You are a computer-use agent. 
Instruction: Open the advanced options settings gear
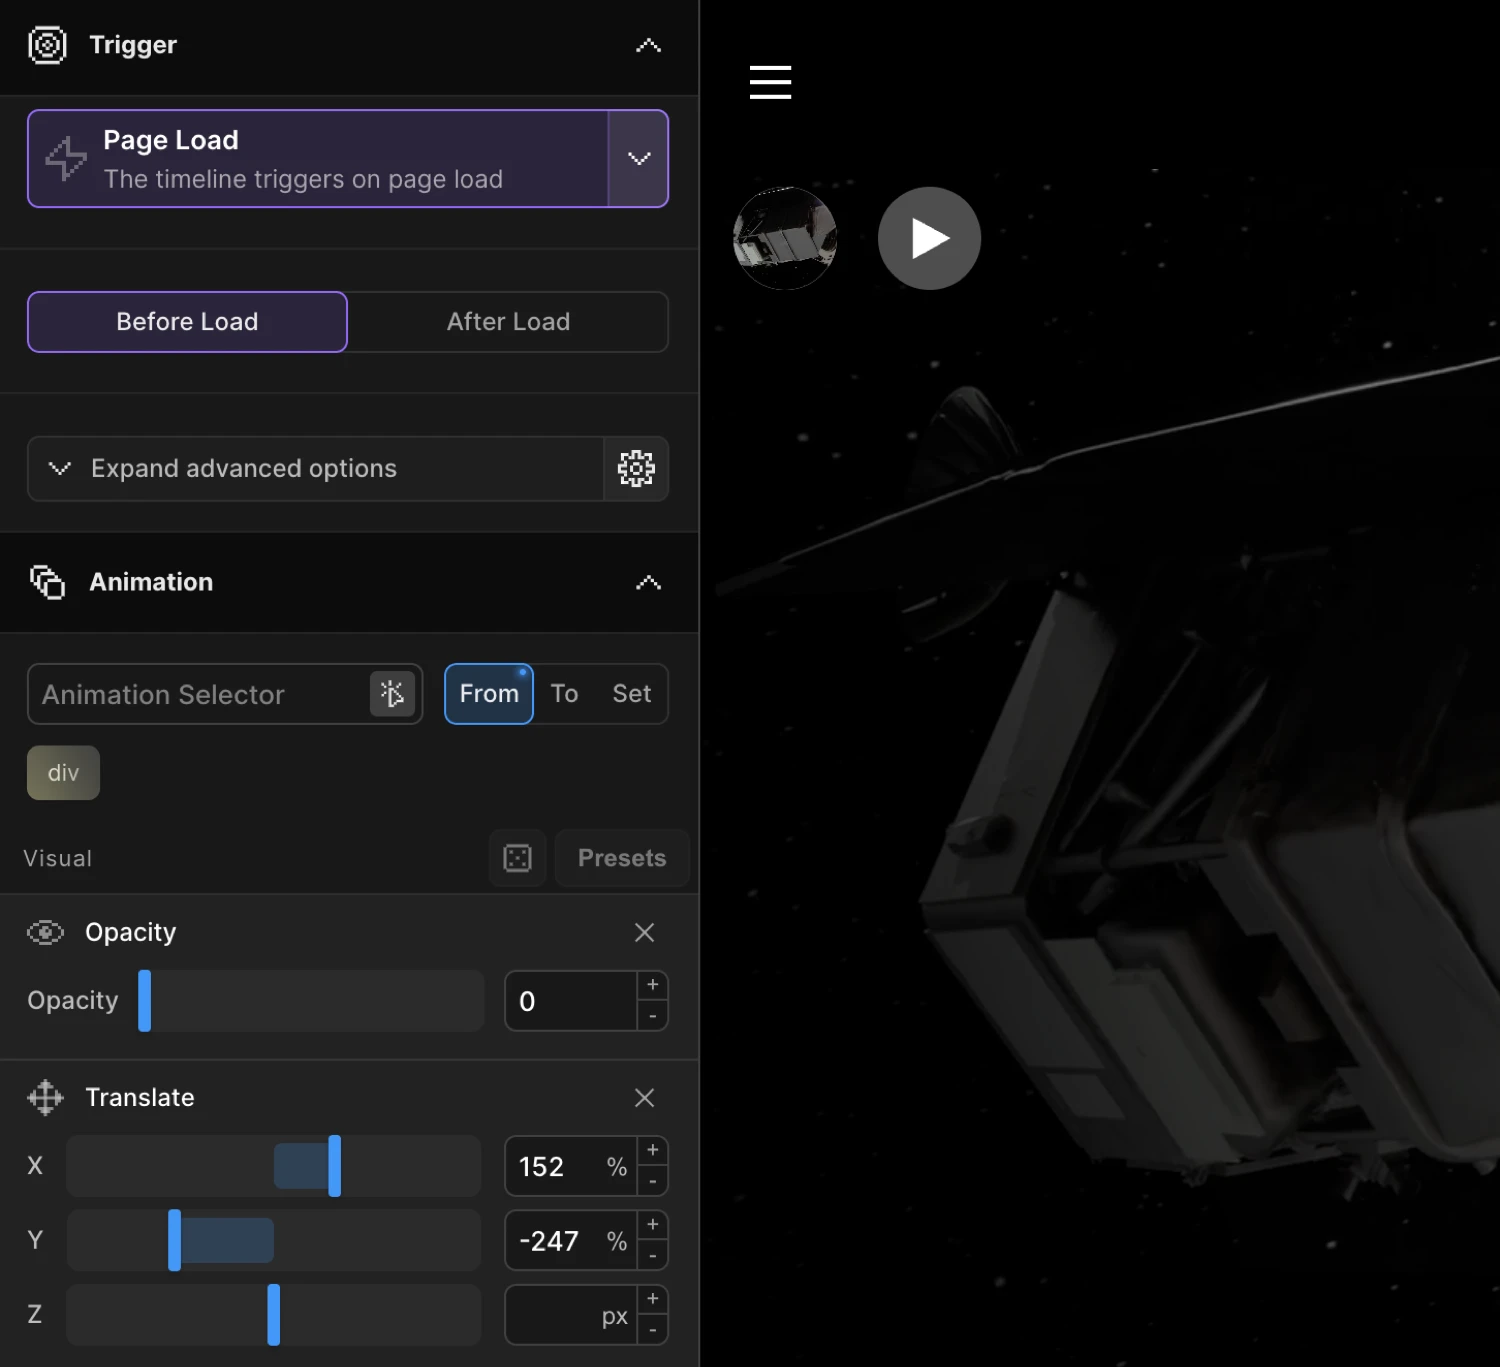click(637, 468)
